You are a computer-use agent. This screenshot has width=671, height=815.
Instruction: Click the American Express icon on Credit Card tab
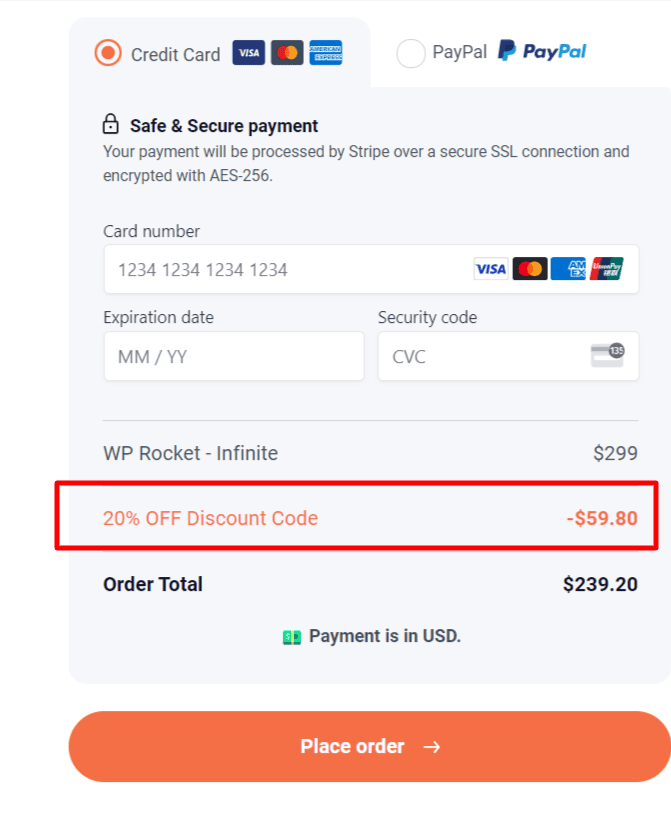click(x=326, y=52)
